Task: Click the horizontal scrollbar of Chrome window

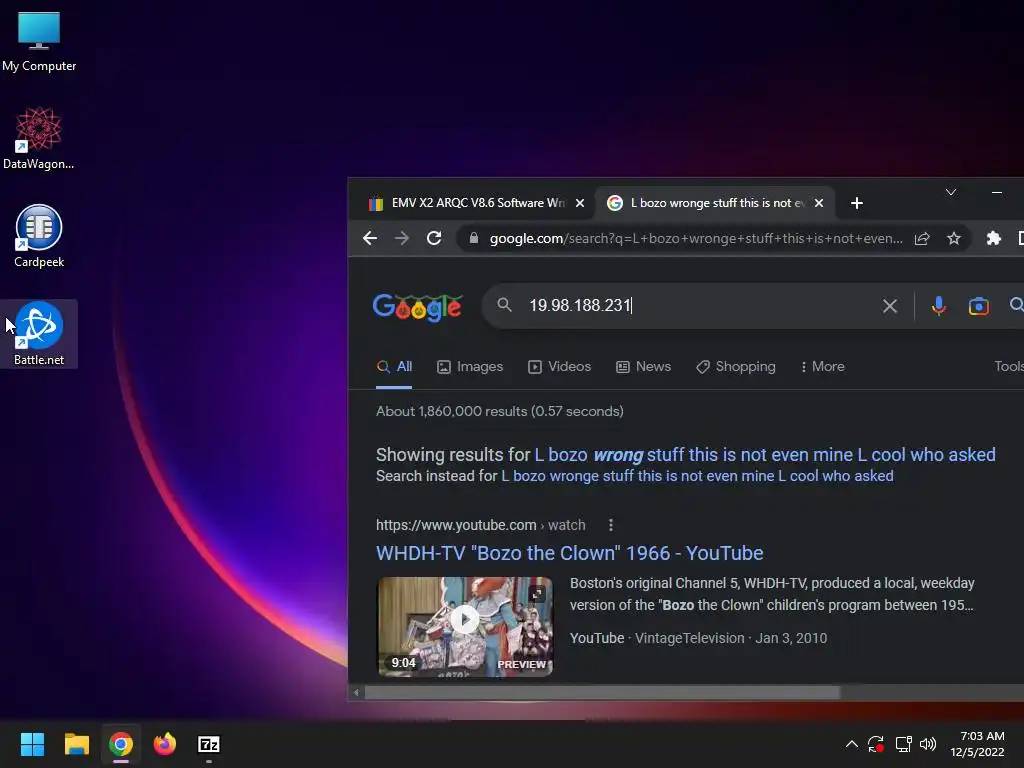Action: coord(602,692)
